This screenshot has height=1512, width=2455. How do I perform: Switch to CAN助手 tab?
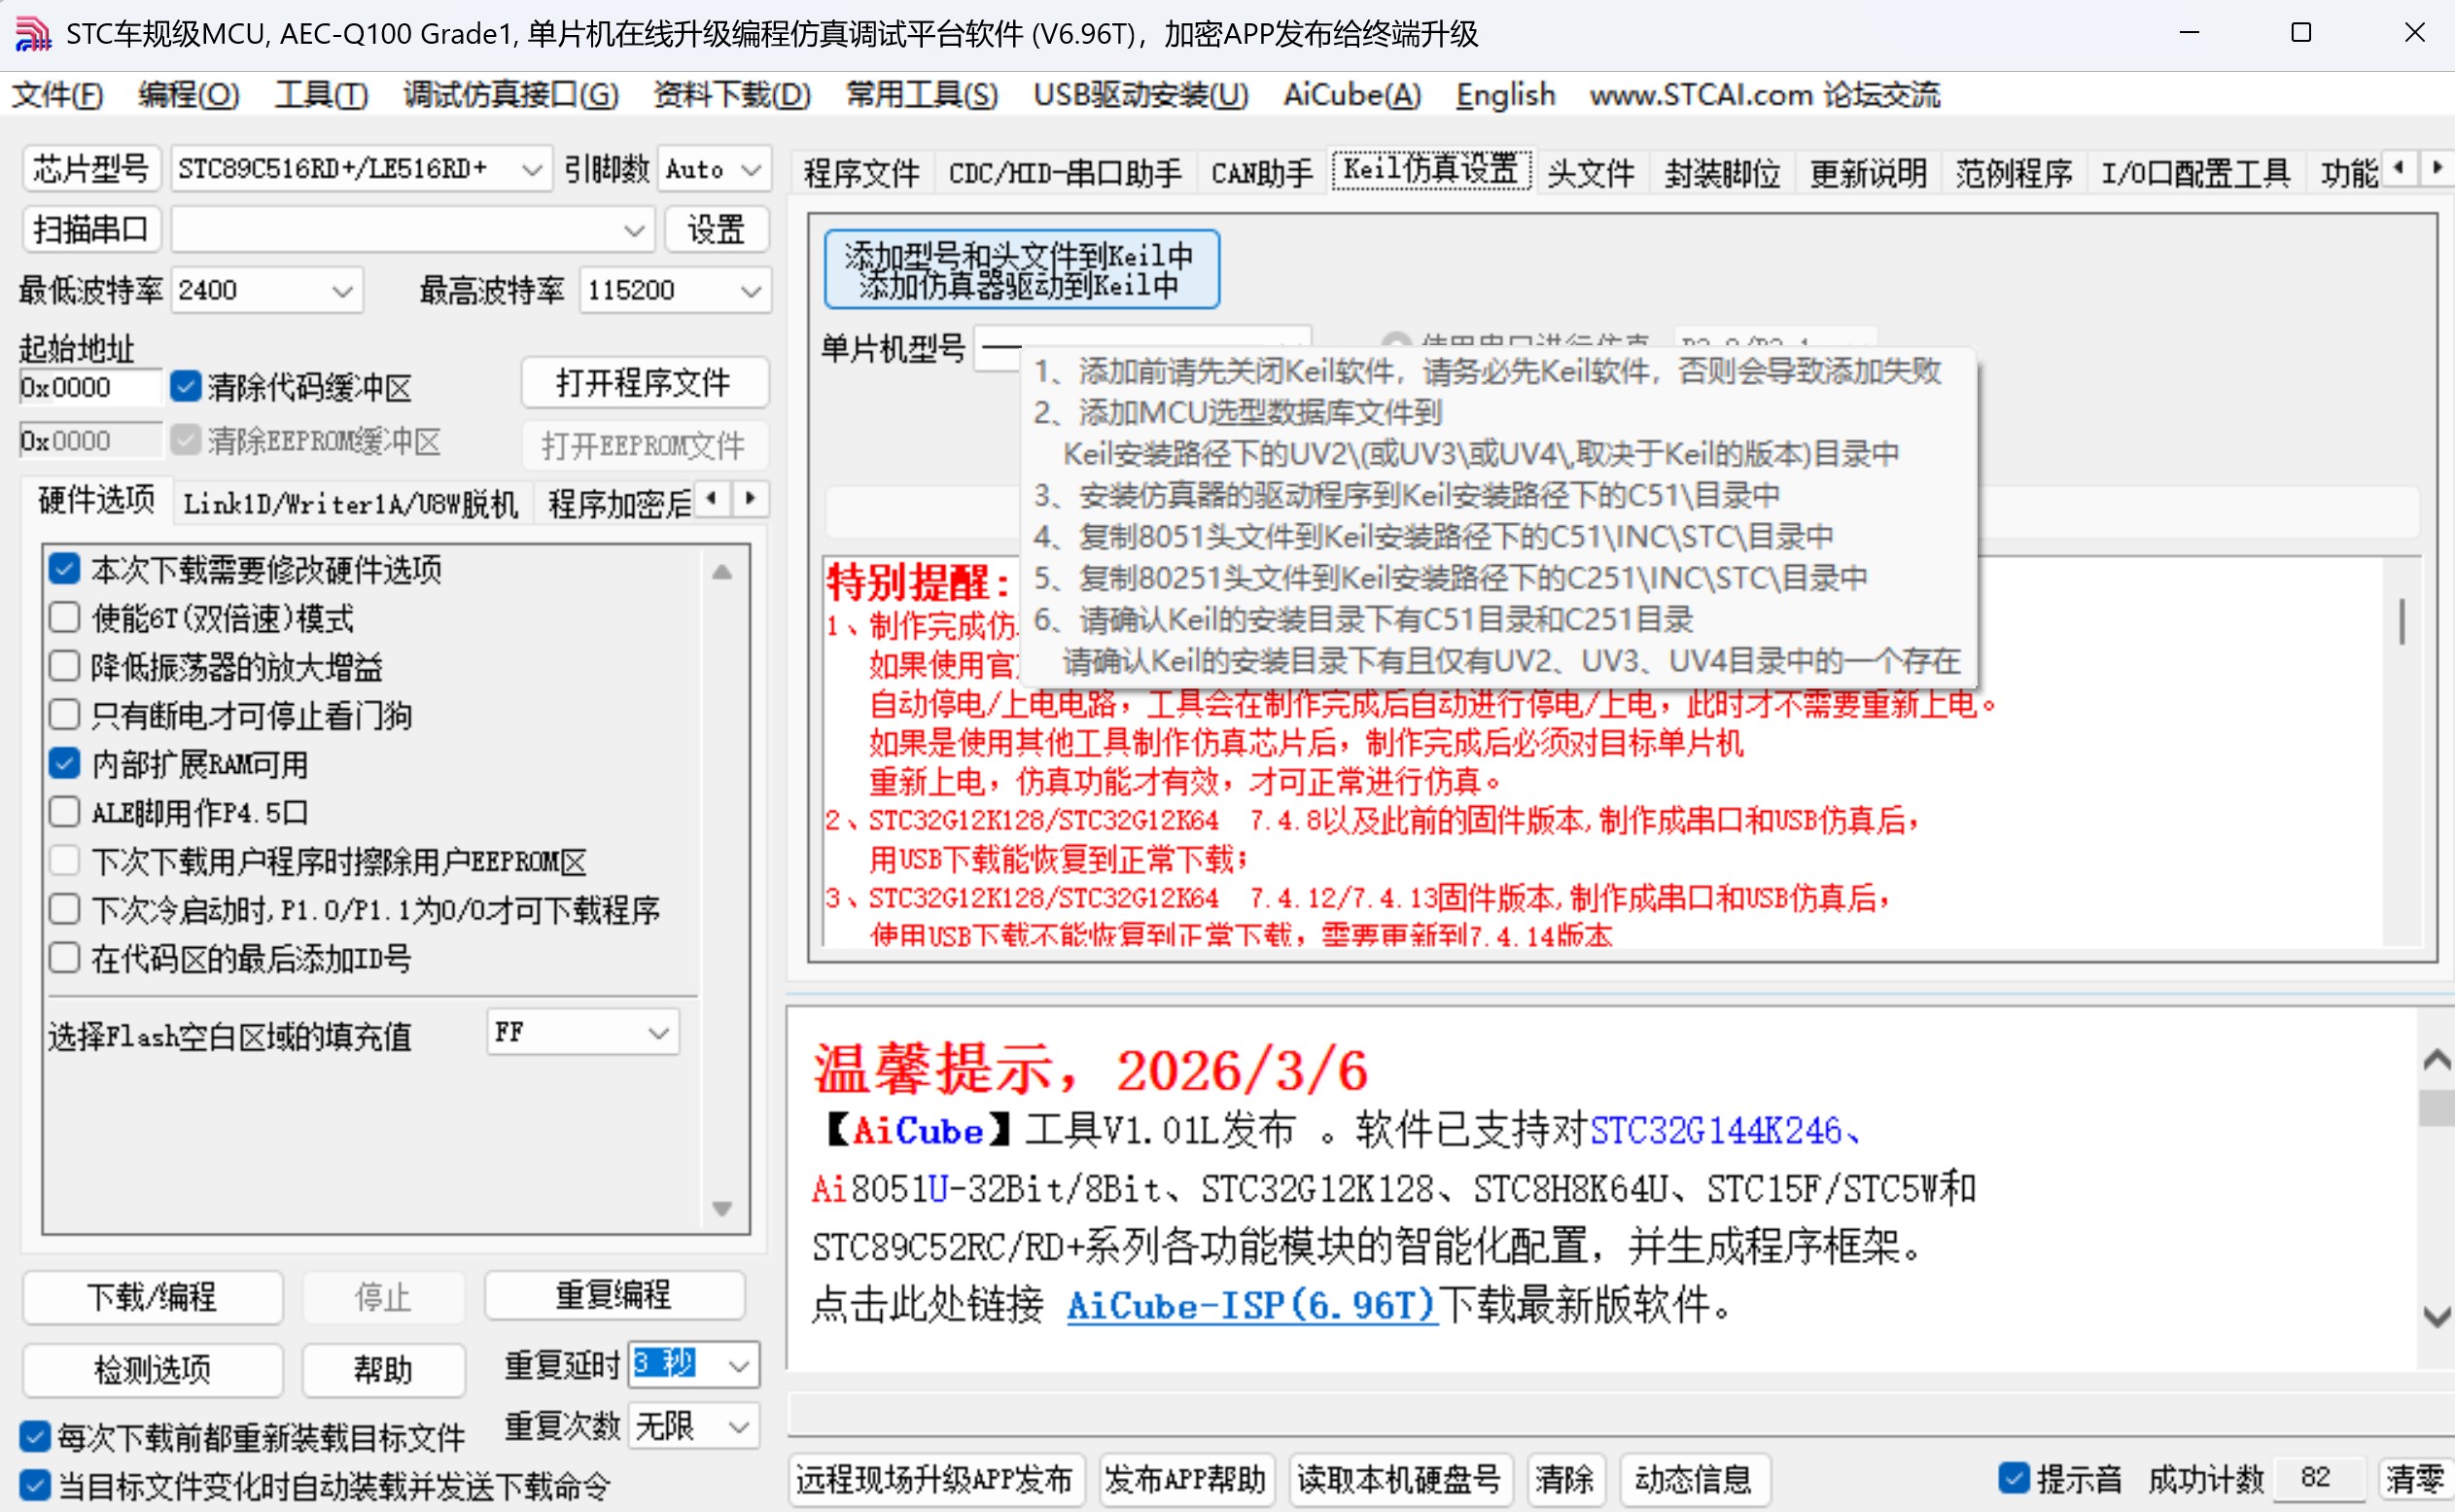(x=1261, y=173)
